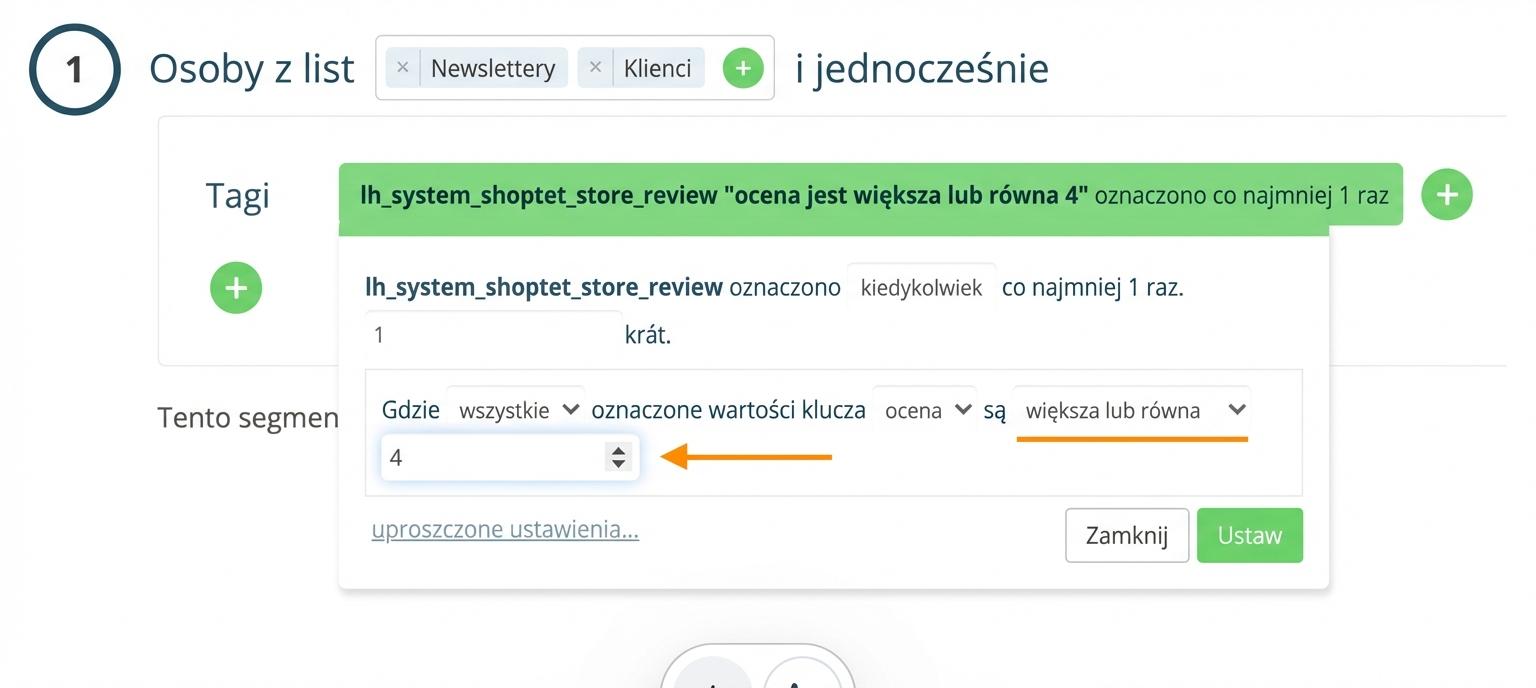Click the Tagi label
1536x688 pixels.
pyautogui.click(x=238, y=195)
